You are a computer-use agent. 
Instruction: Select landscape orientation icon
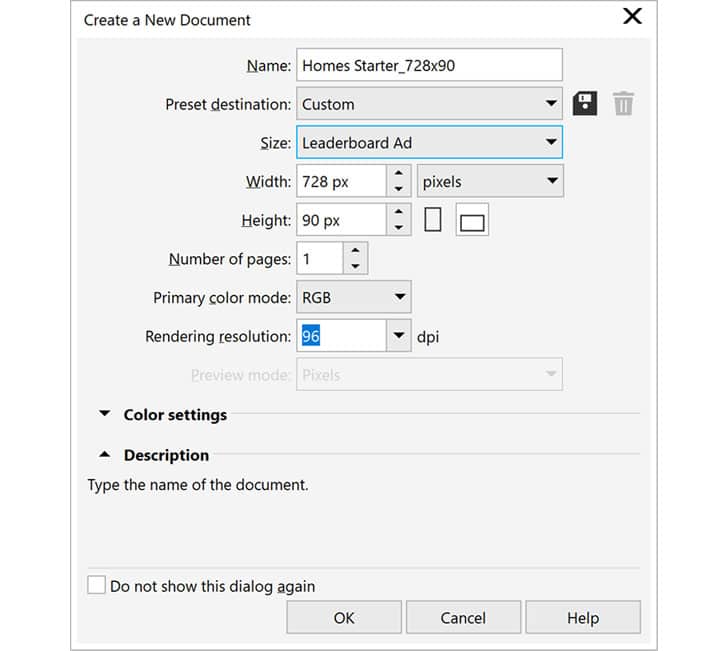tap(472, 221)
